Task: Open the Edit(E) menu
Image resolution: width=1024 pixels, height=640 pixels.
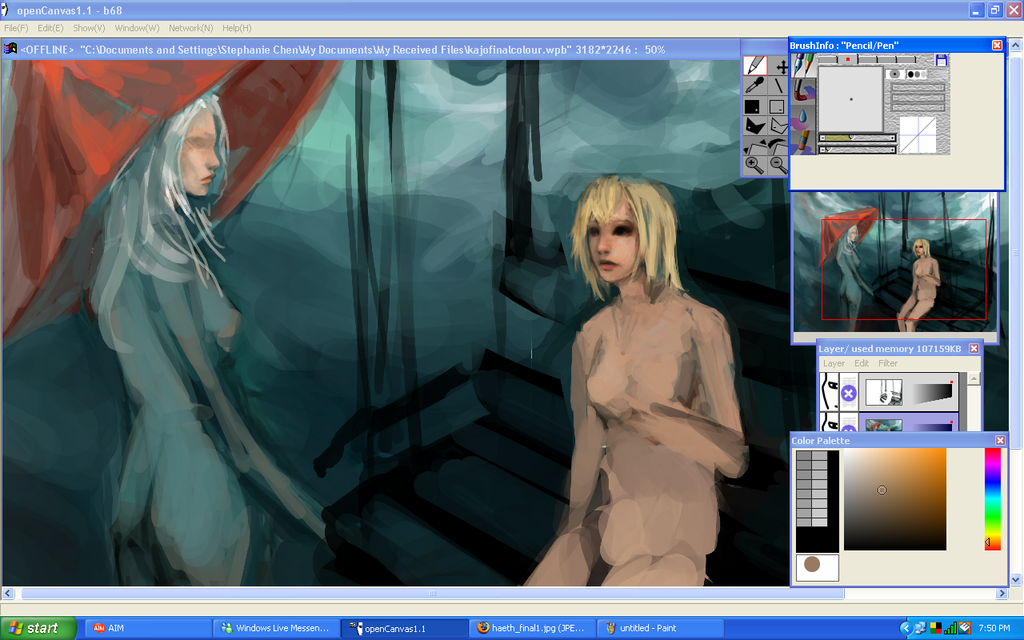Action: point(50,28)
